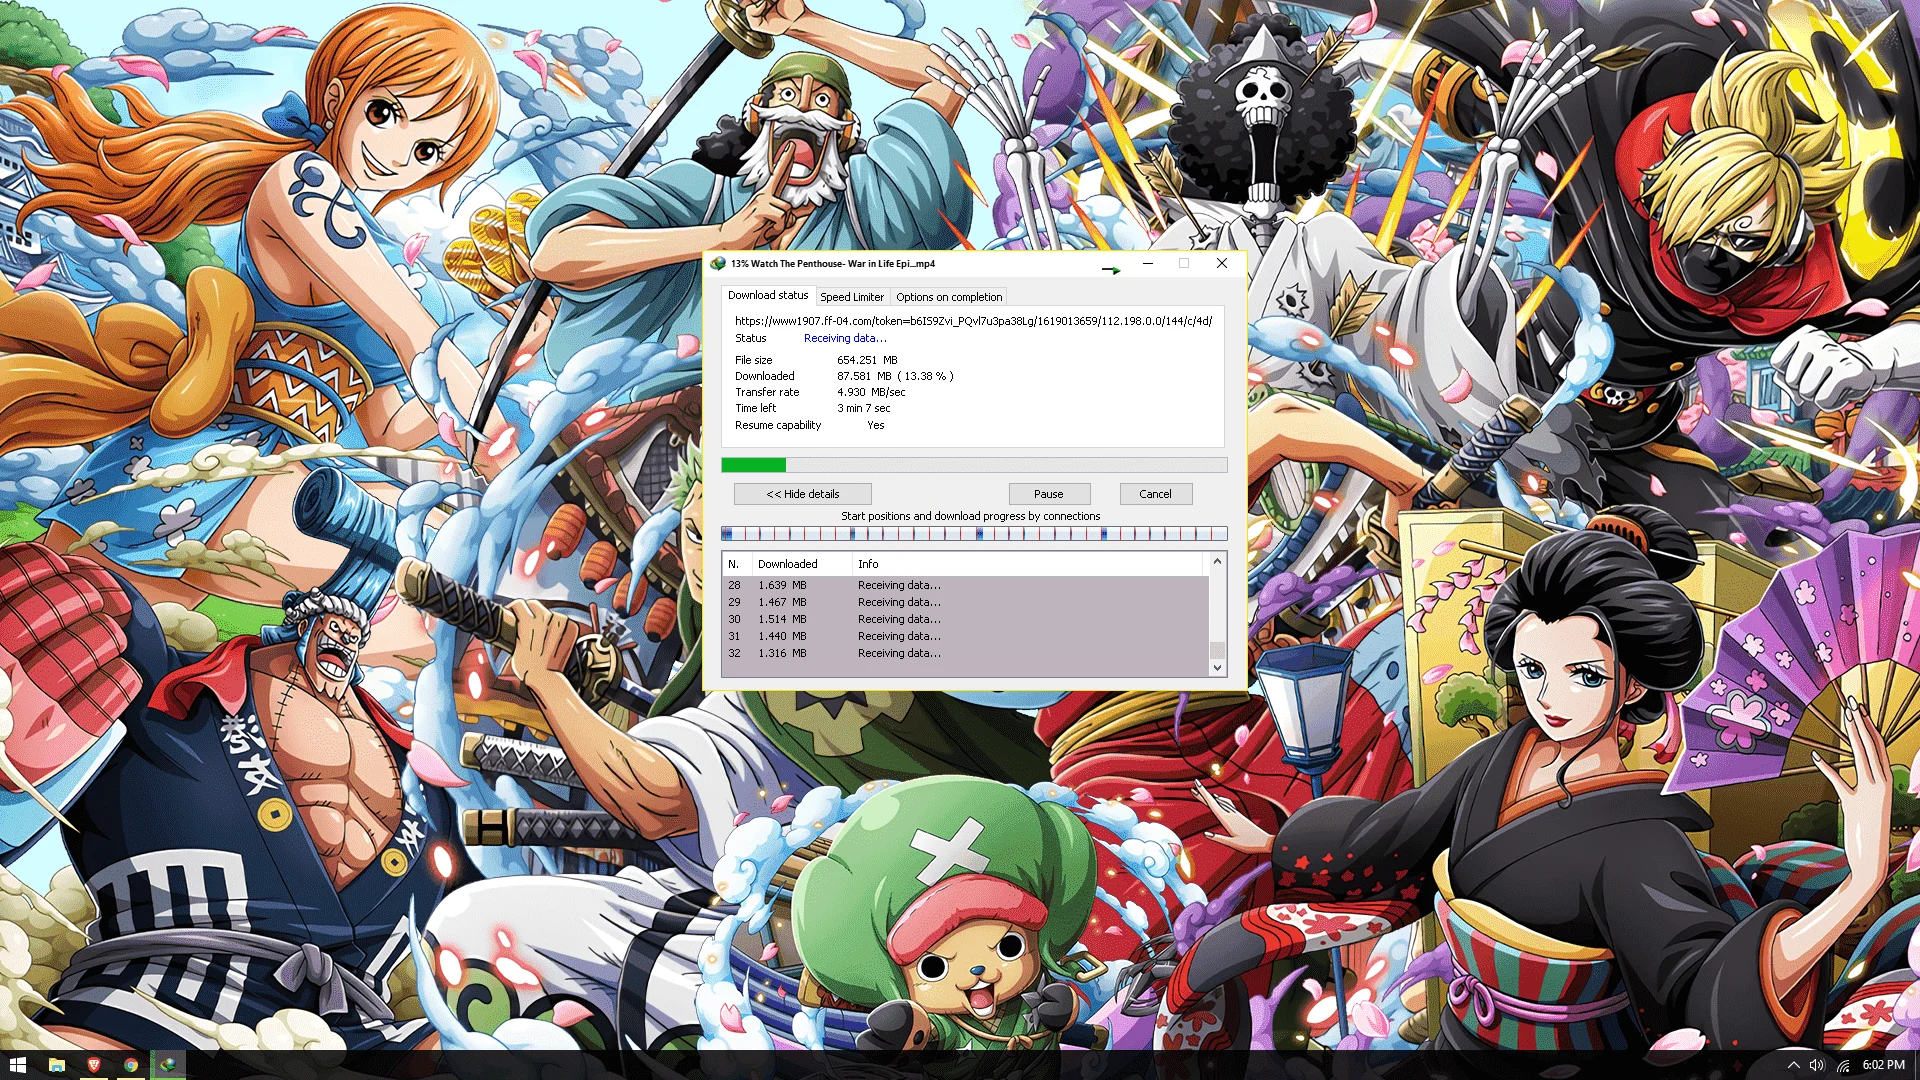Close the download progress dialog
This screenshot has width=1920, height=1080.
[1222, 264]
